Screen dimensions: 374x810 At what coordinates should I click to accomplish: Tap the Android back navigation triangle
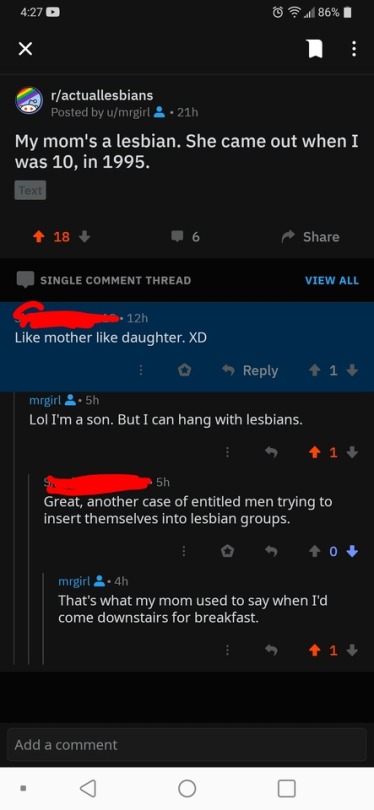tap(88, 788)
